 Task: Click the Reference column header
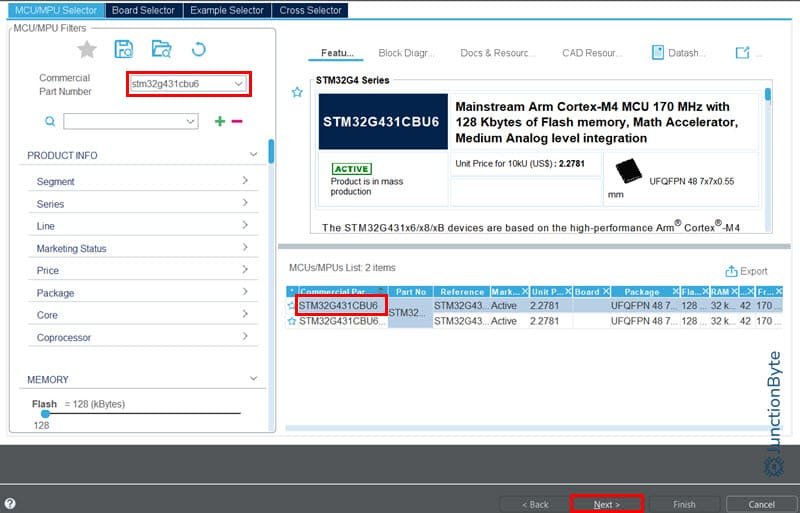(462, 291)
